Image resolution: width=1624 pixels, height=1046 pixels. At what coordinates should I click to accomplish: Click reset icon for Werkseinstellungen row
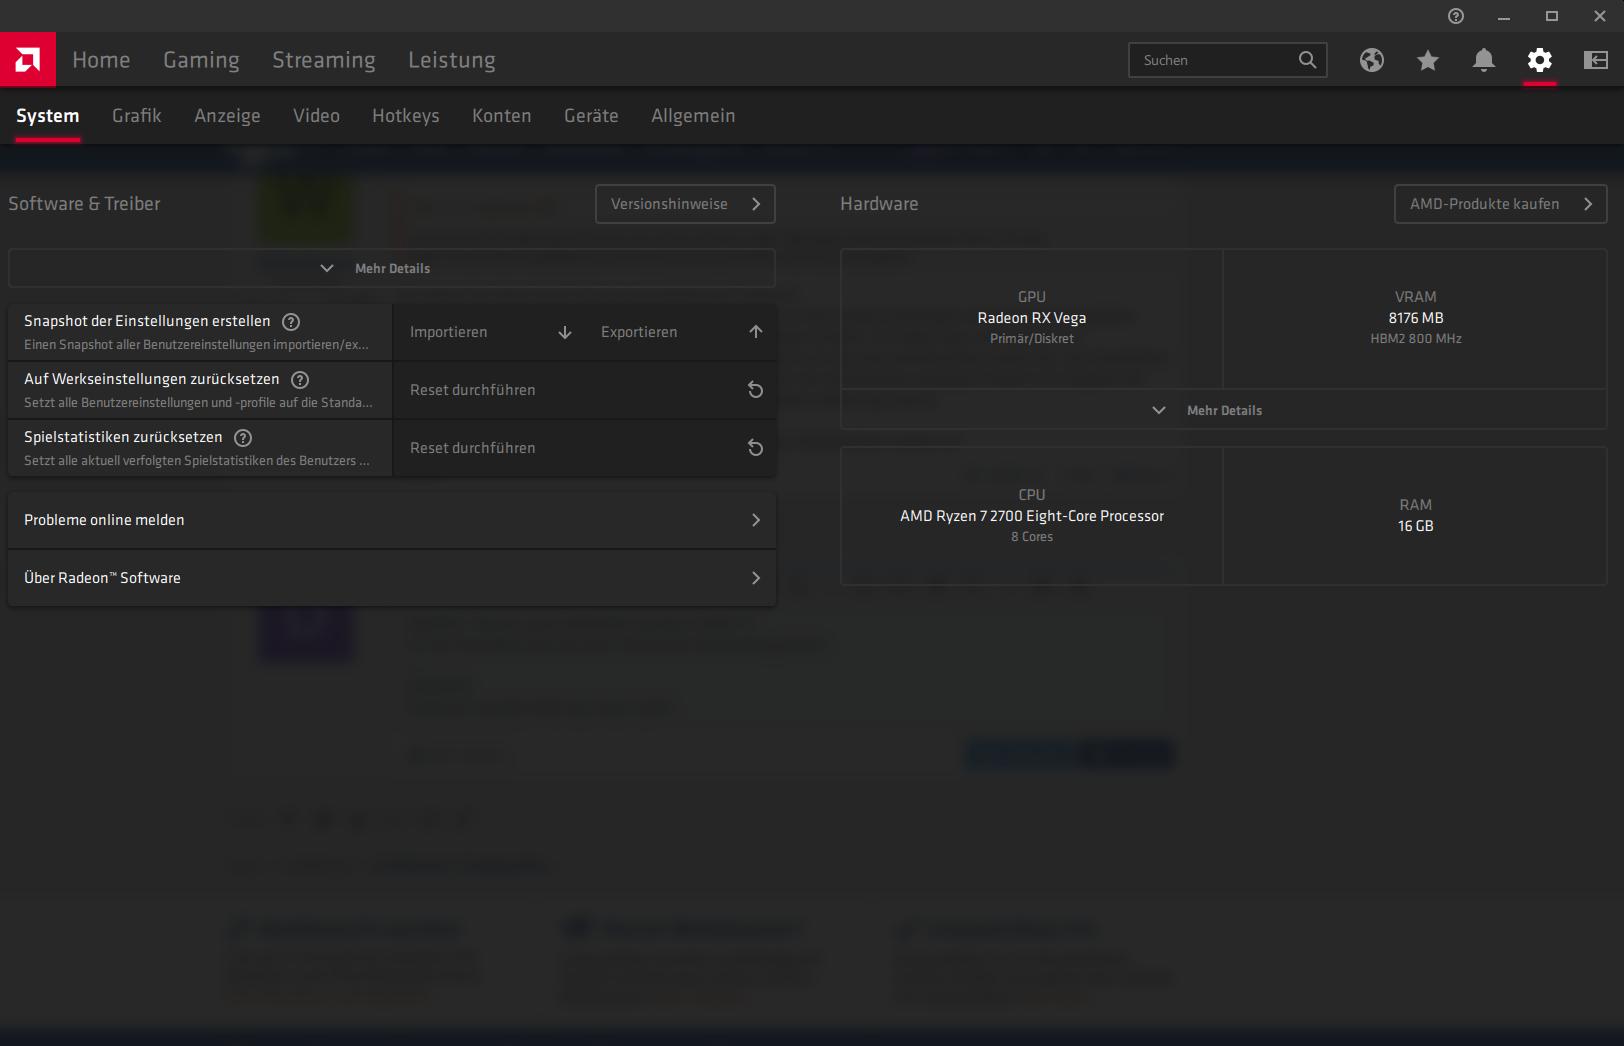point(756,390)
